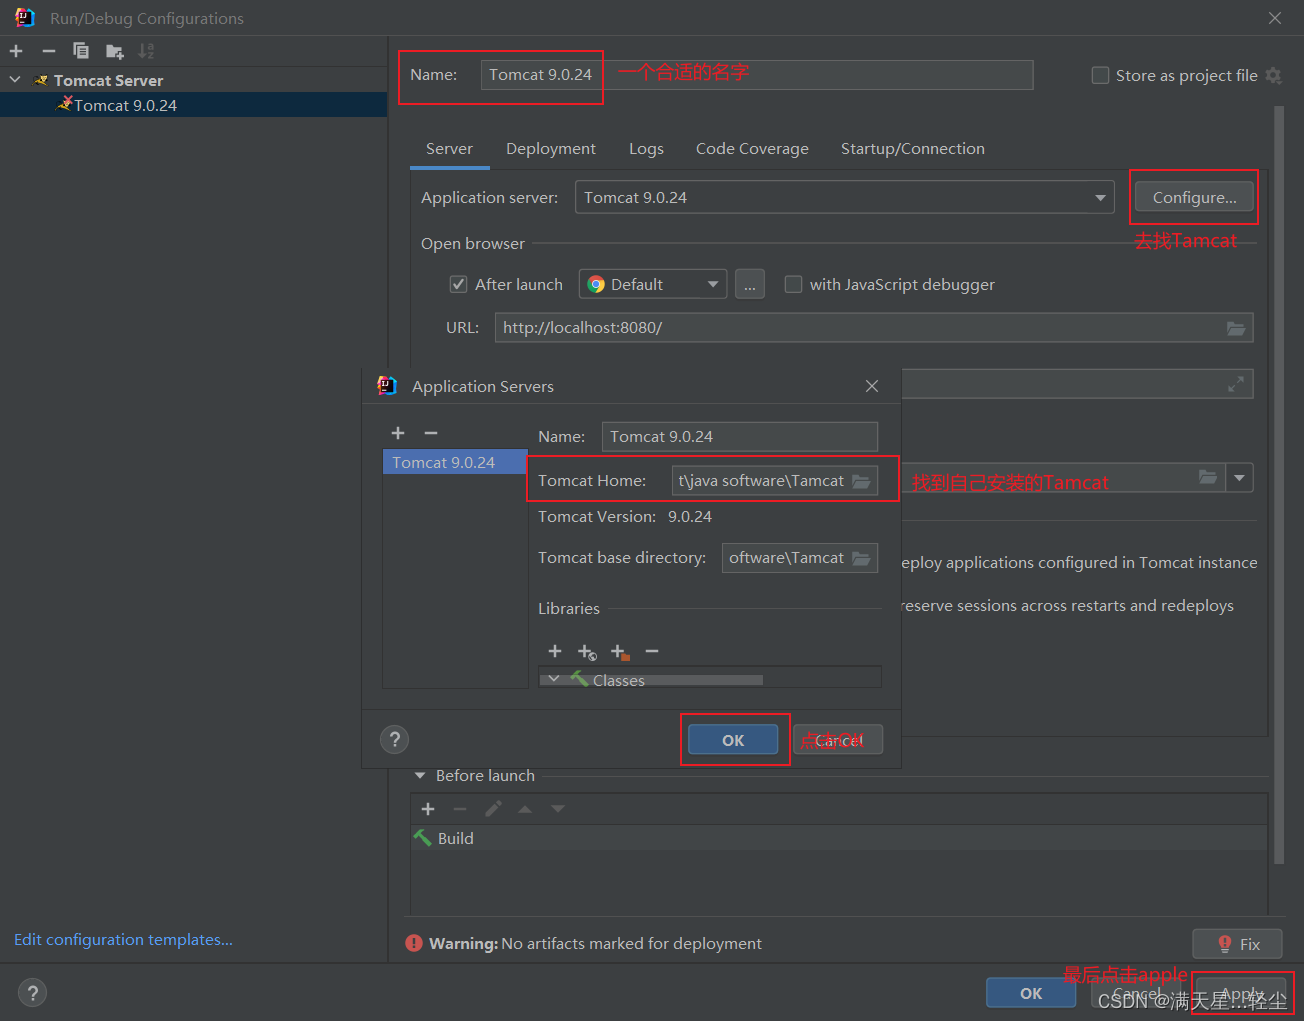Click the run configuration Name field

(x=757, y=75)
